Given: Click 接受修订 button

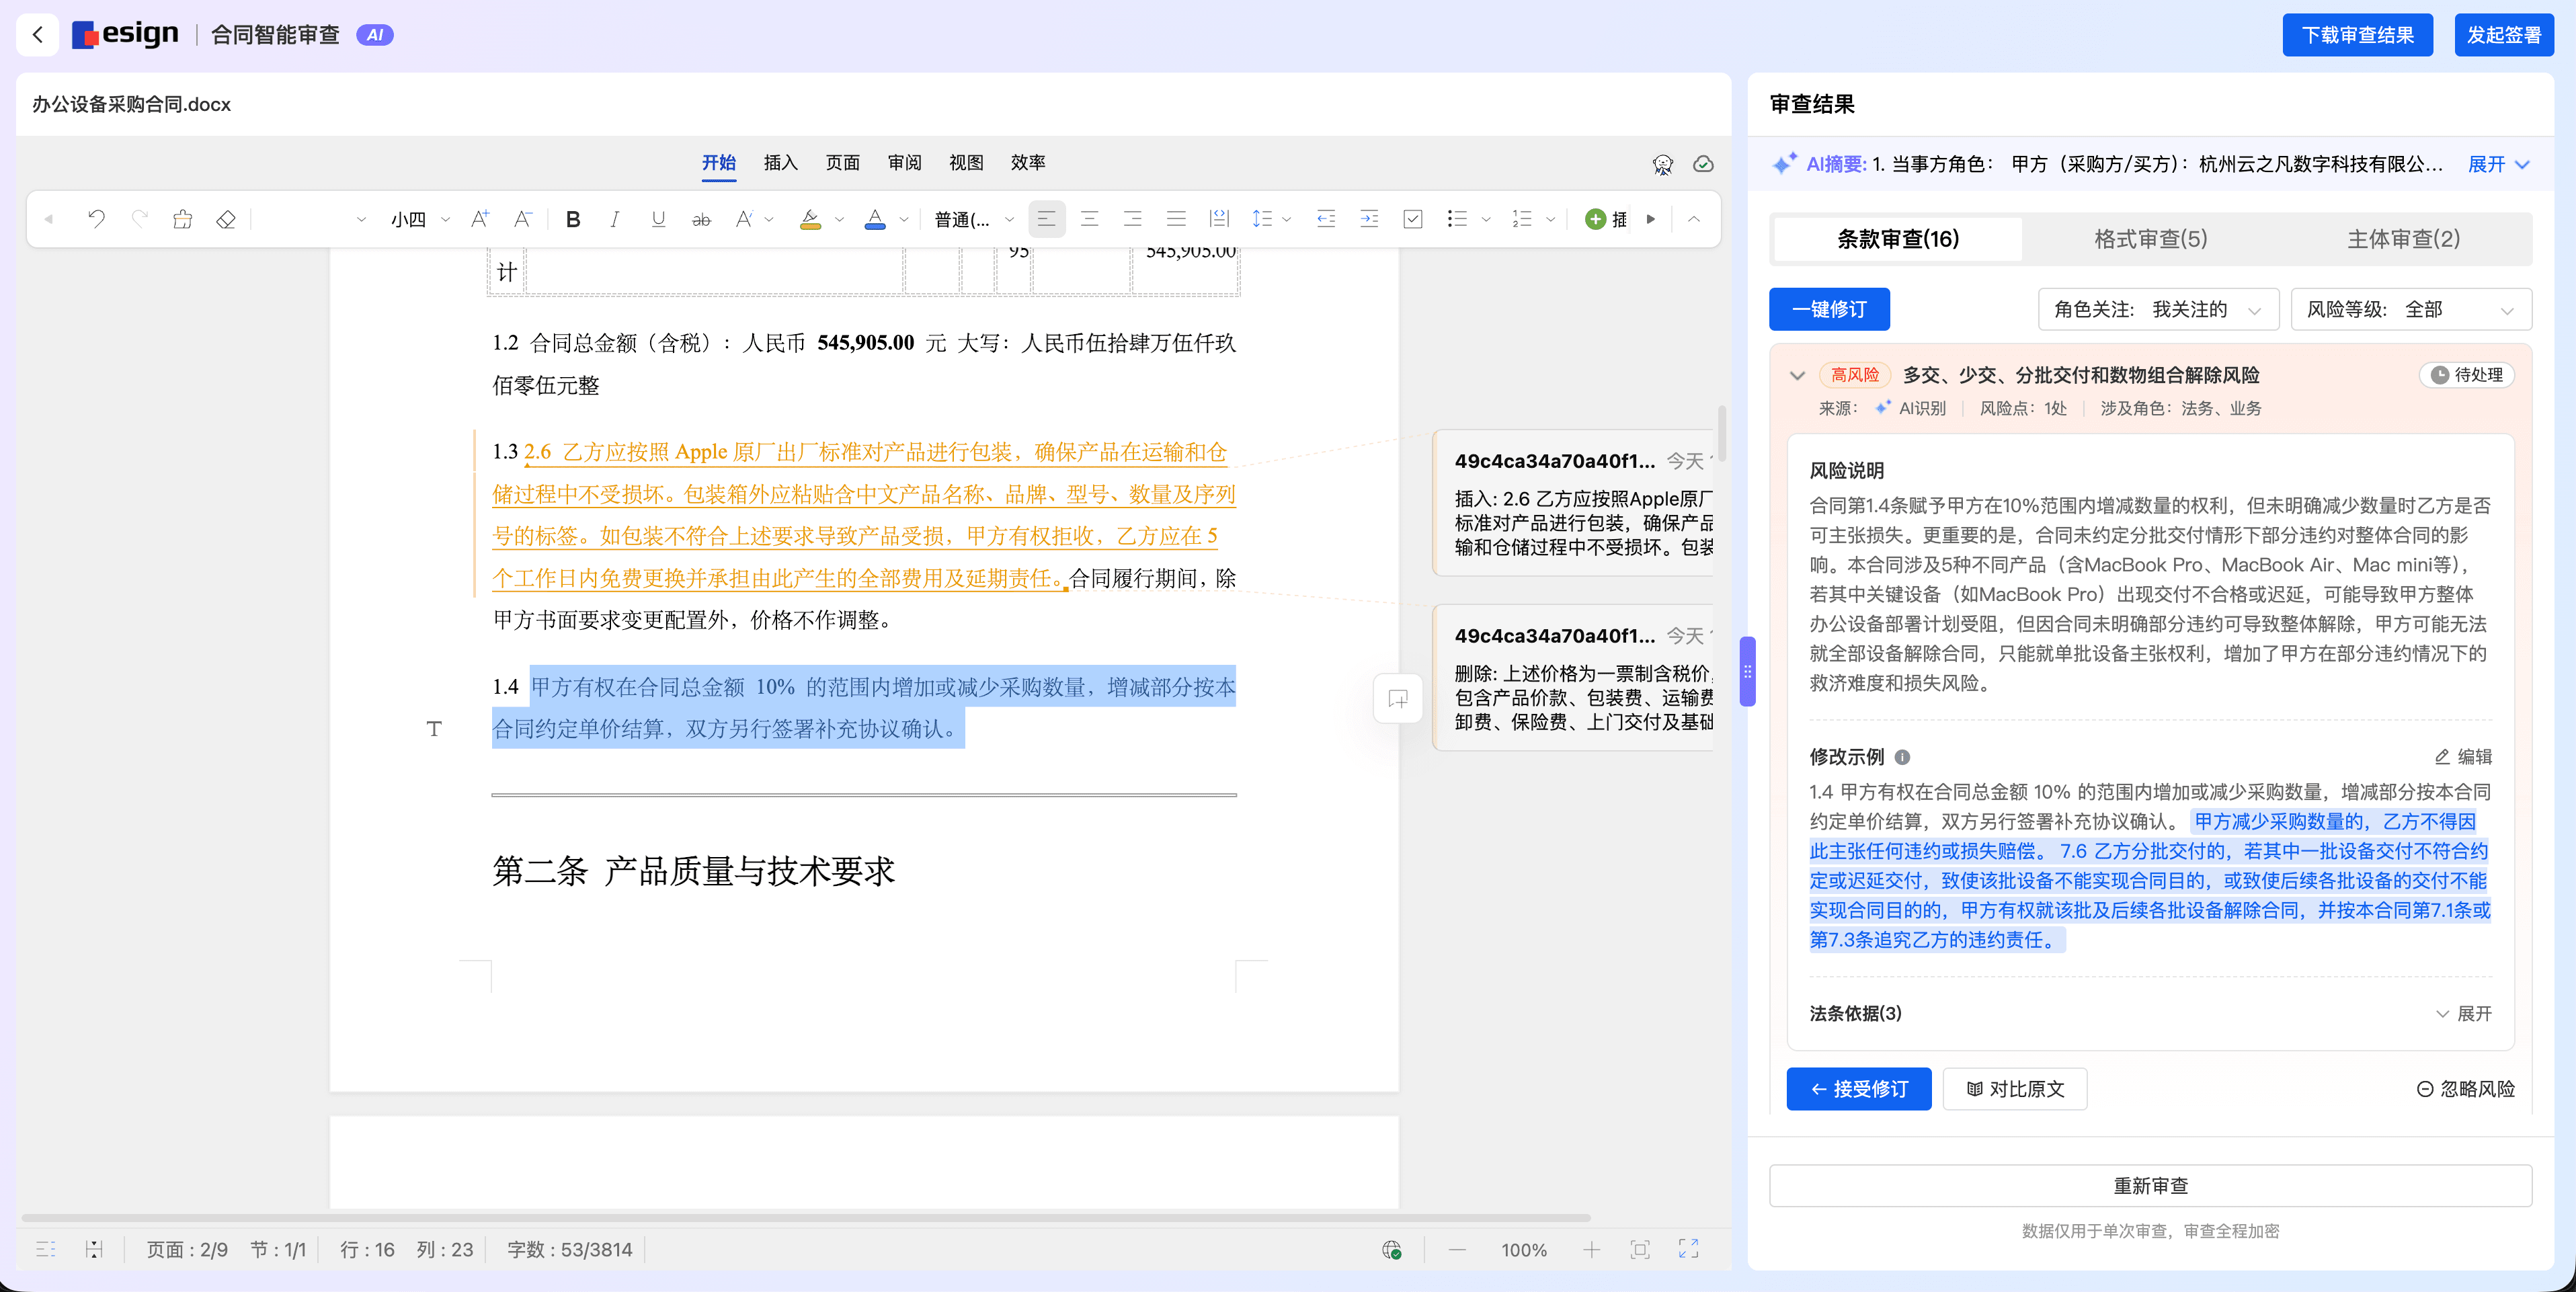Looking at the screenshot, I should (1858, 1089).
